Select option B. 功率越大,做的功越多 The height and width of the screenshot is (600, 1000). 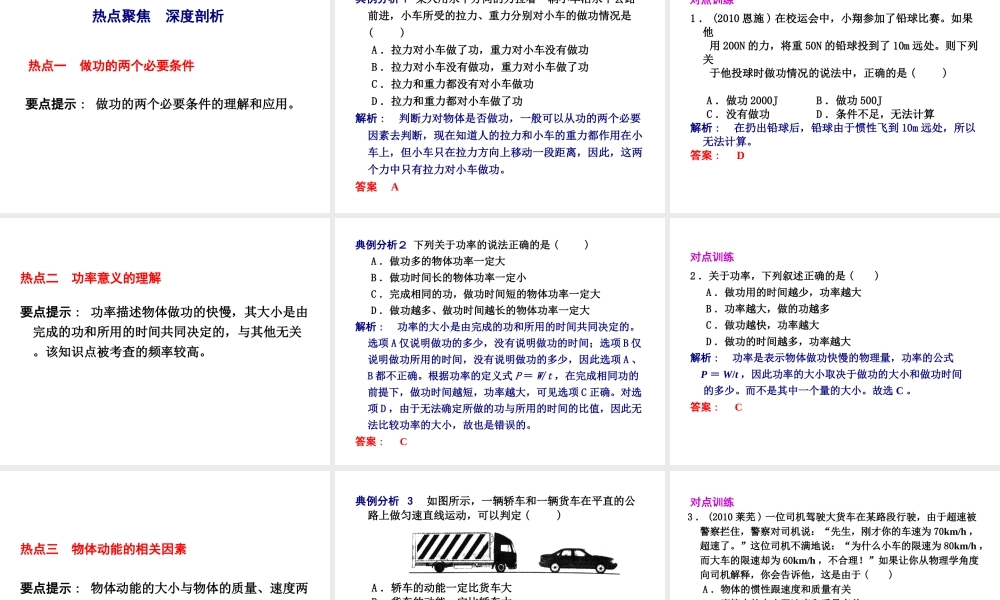[x=768, y=309]
